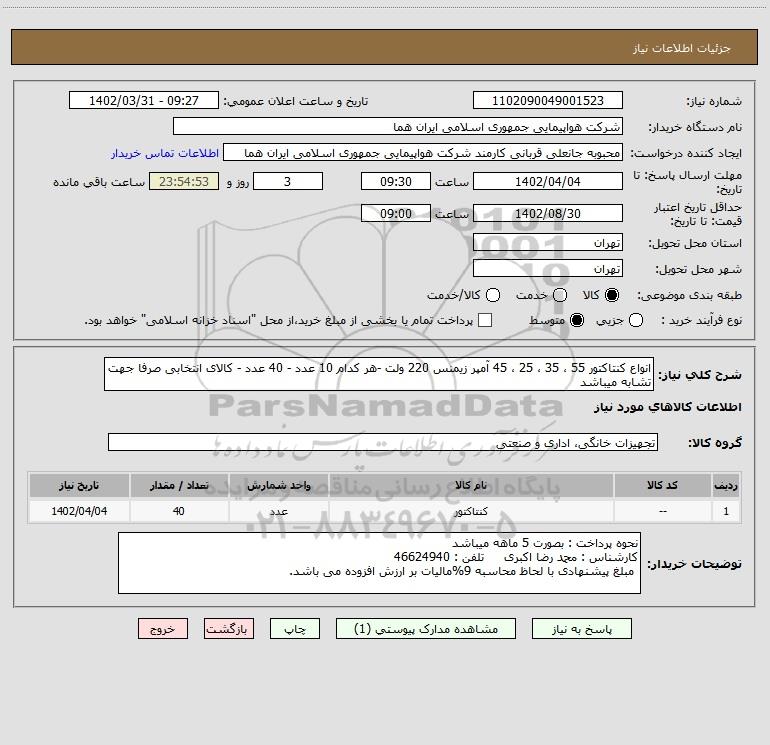Click the شرح کلی نیاز label
770x745 pixels.
700,375
